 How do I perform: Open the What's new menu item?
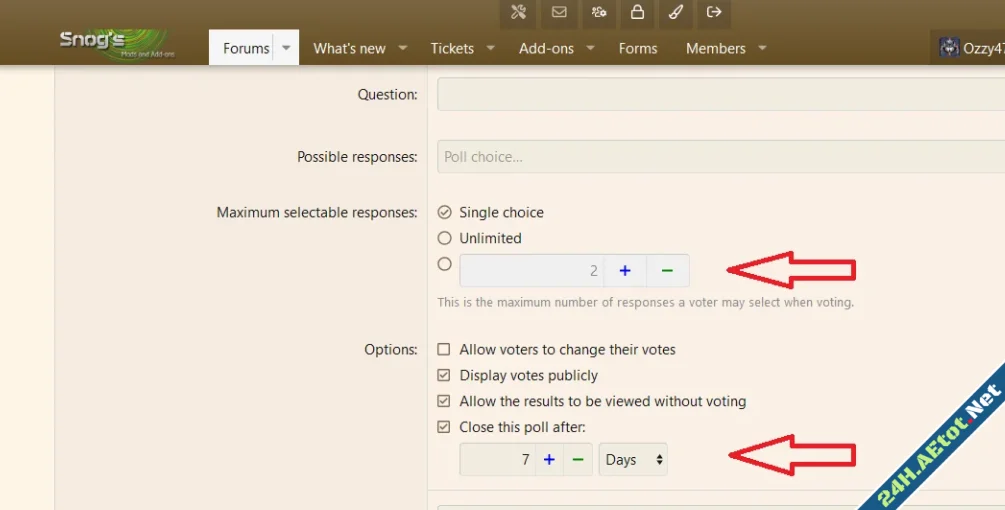(349, 48)
